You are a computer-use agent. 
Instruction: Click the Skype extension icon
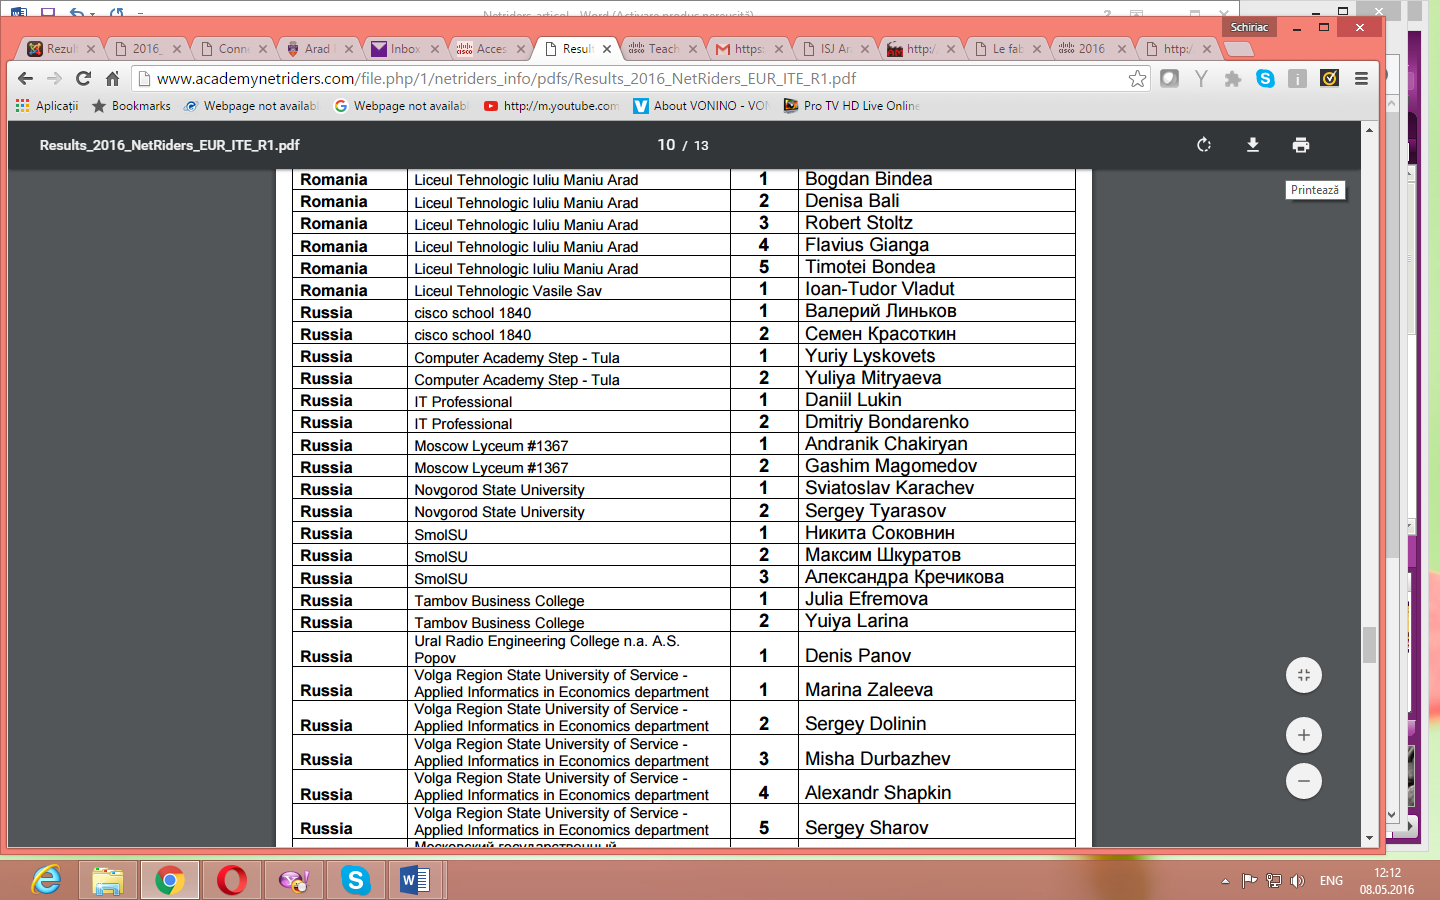pyautogui.click(x=1265, y=79)
